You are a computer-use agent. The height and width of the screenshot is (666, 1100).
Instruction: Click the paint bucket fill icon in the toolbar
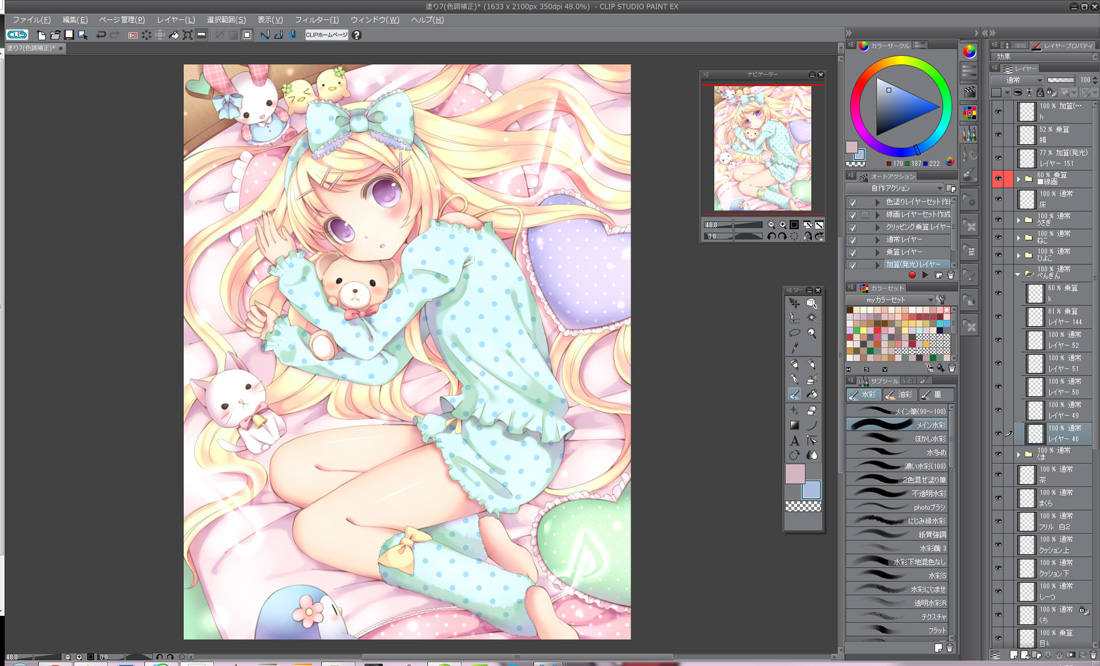pos(174,34)
